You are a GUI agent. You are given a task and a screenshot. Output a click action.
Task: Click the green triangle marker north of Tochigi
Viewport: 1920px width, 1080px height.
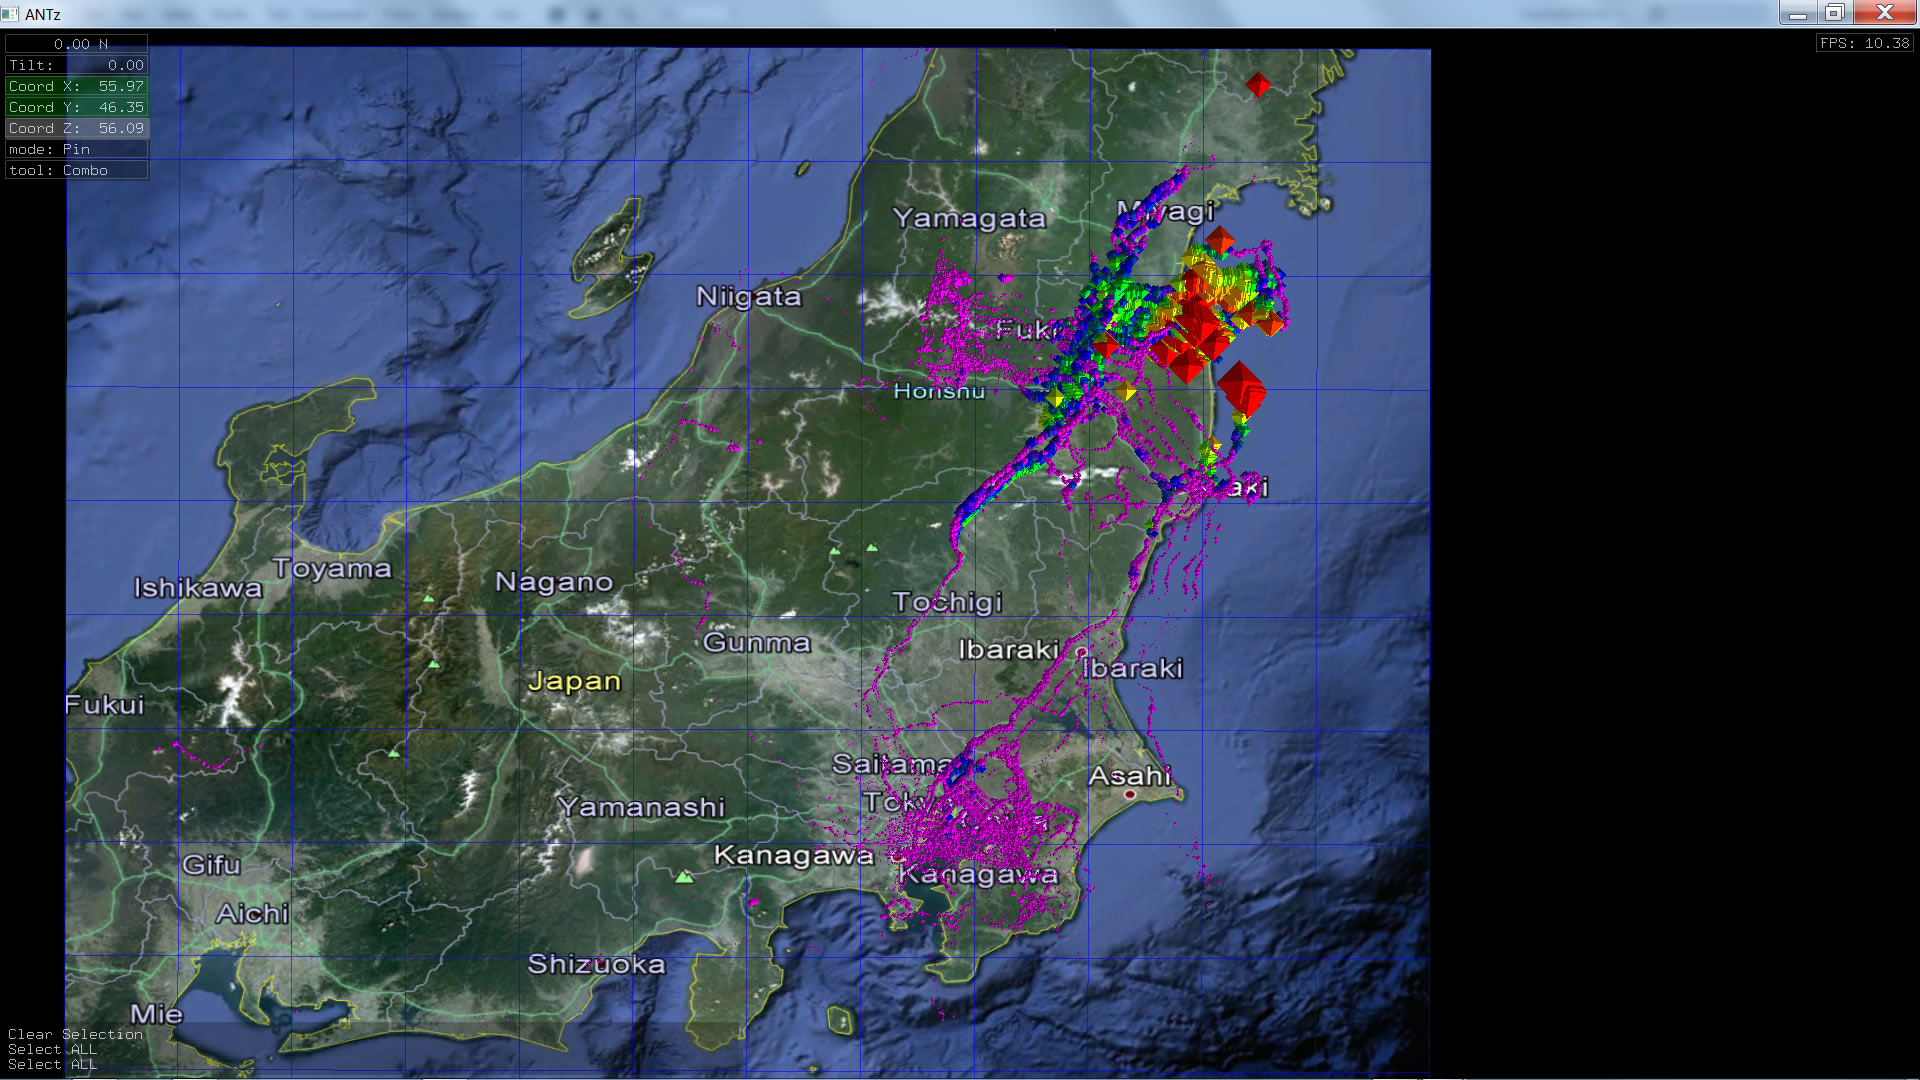pyautogui.click(x=872, y=547)
